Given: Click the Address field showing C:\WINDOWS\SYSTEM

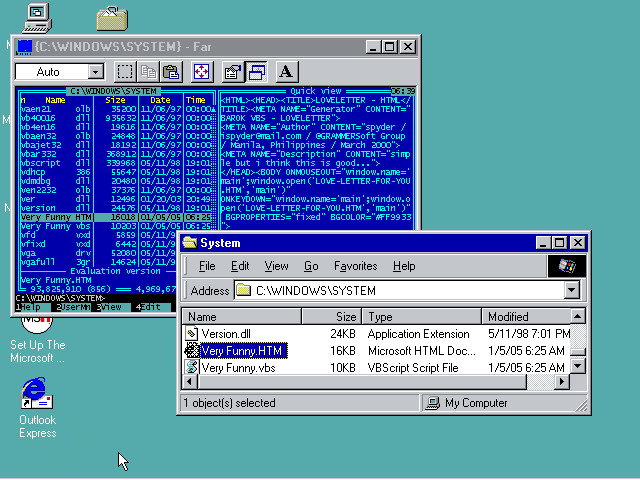Looking at the screenshot, I should tap(406, 290).
